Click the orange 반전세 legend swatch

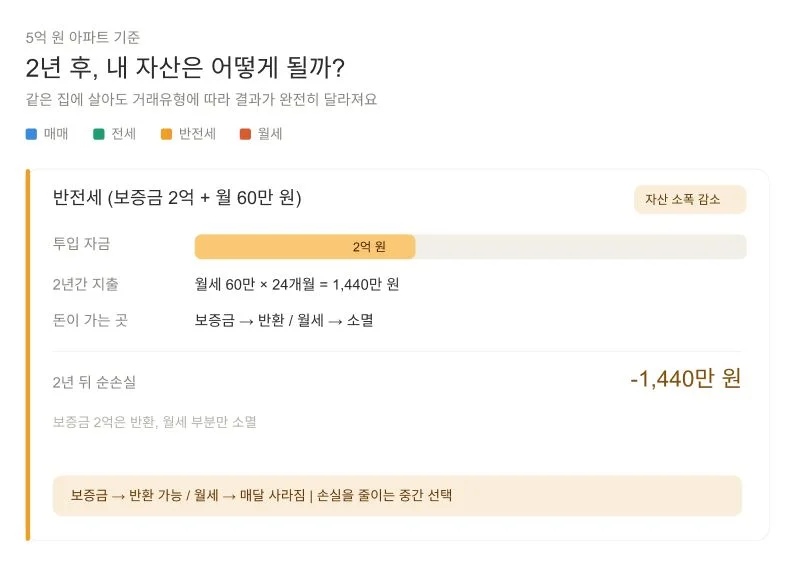pos(166,134)
